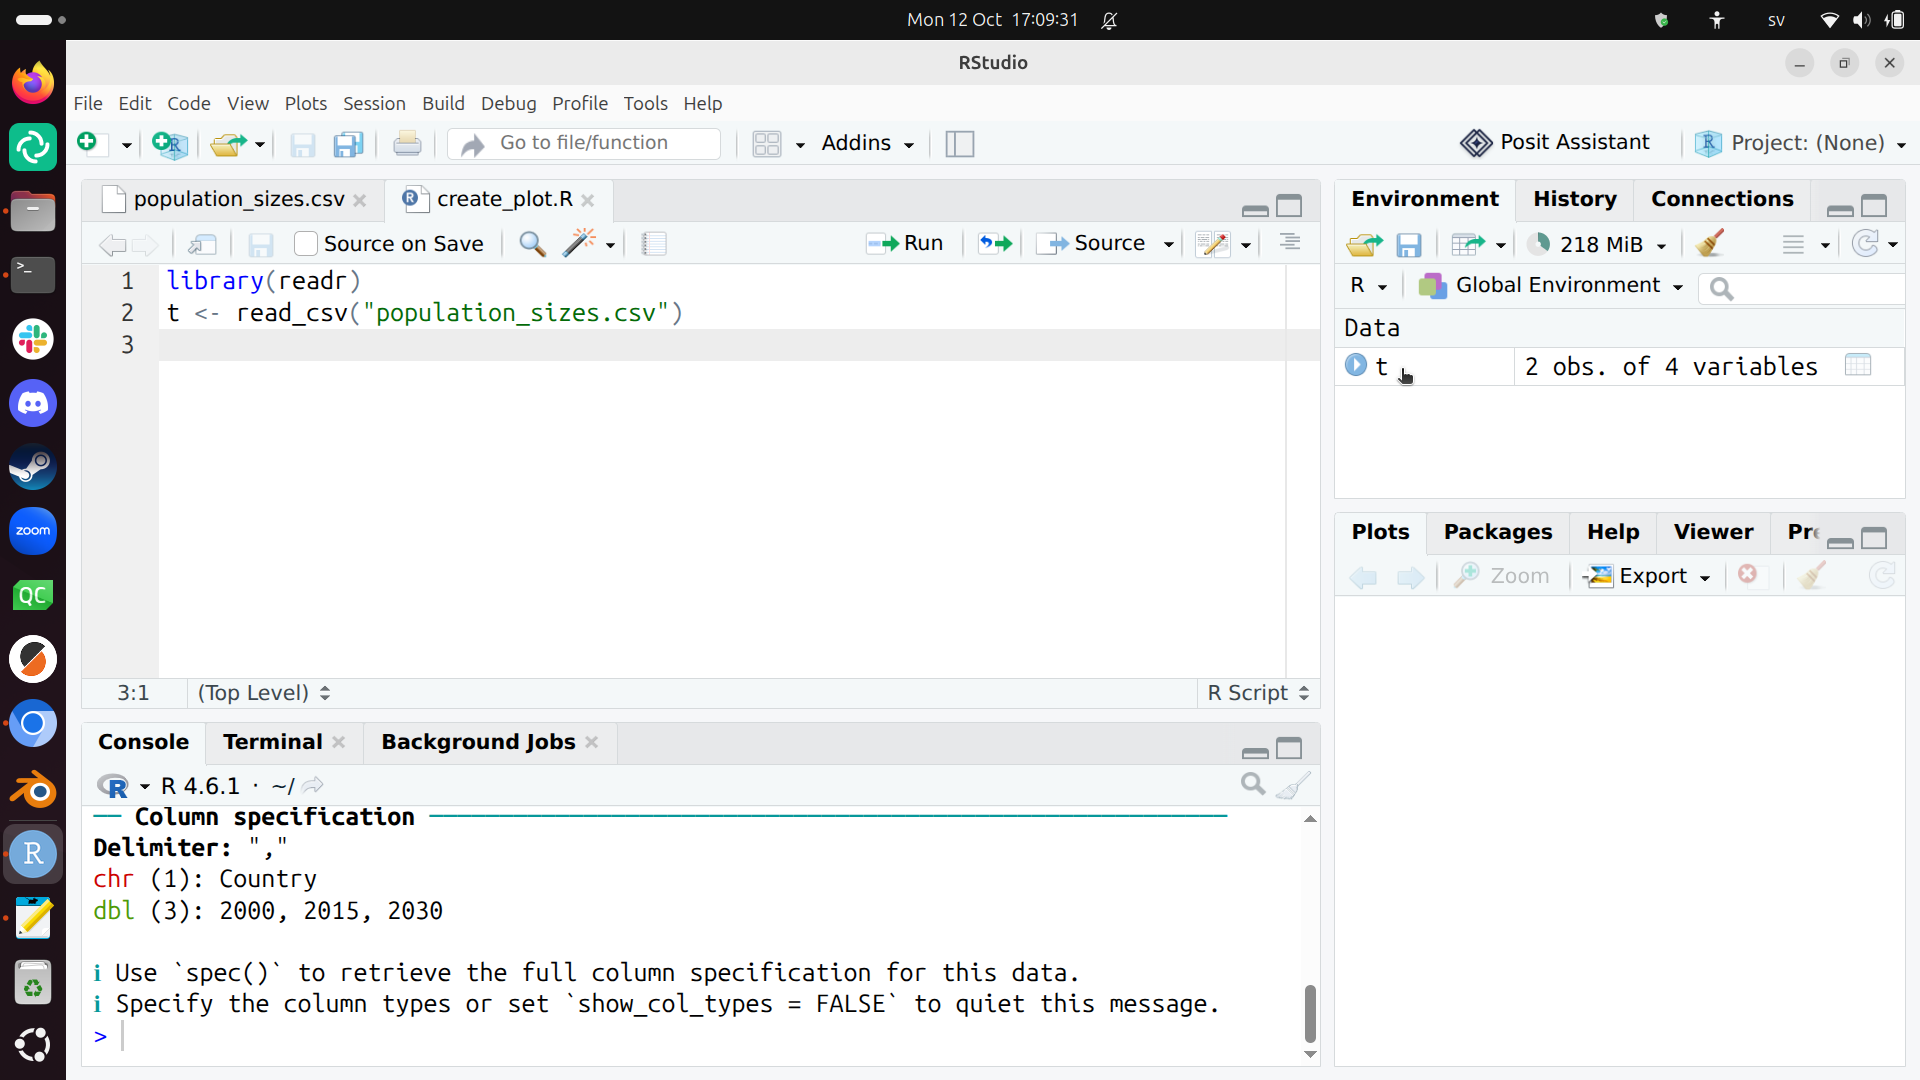The width and height of the screenshot is (1920, 1080).
Task: Open the memory usage 218 MiB dropdown
Action: point(1597,244)
